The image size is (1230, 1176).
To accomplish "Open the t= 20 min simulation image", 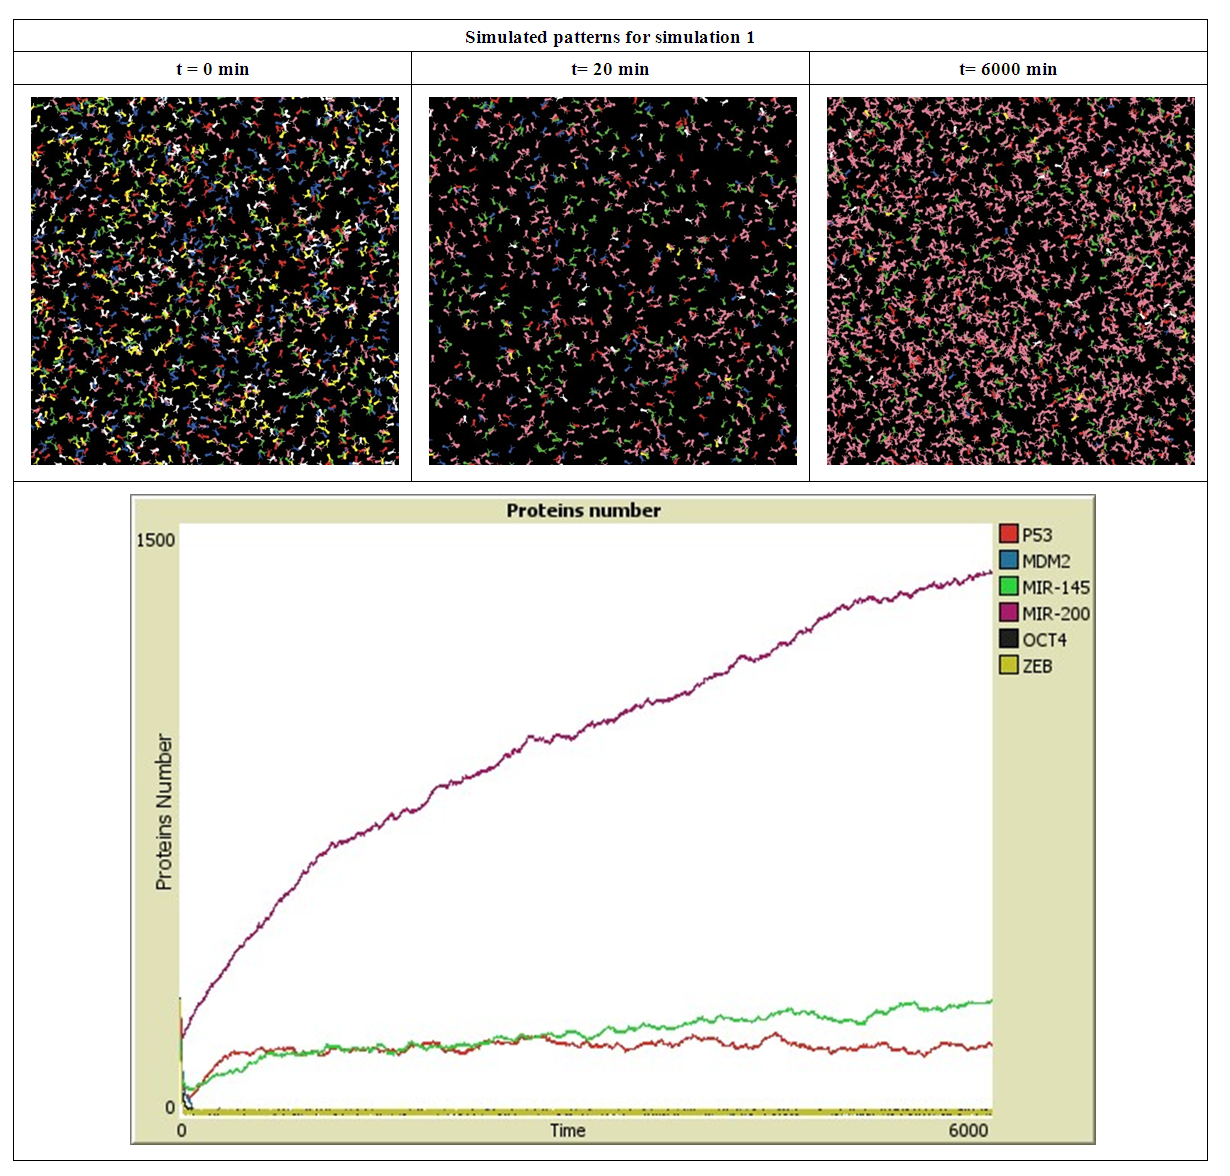I will click(612, 281).
